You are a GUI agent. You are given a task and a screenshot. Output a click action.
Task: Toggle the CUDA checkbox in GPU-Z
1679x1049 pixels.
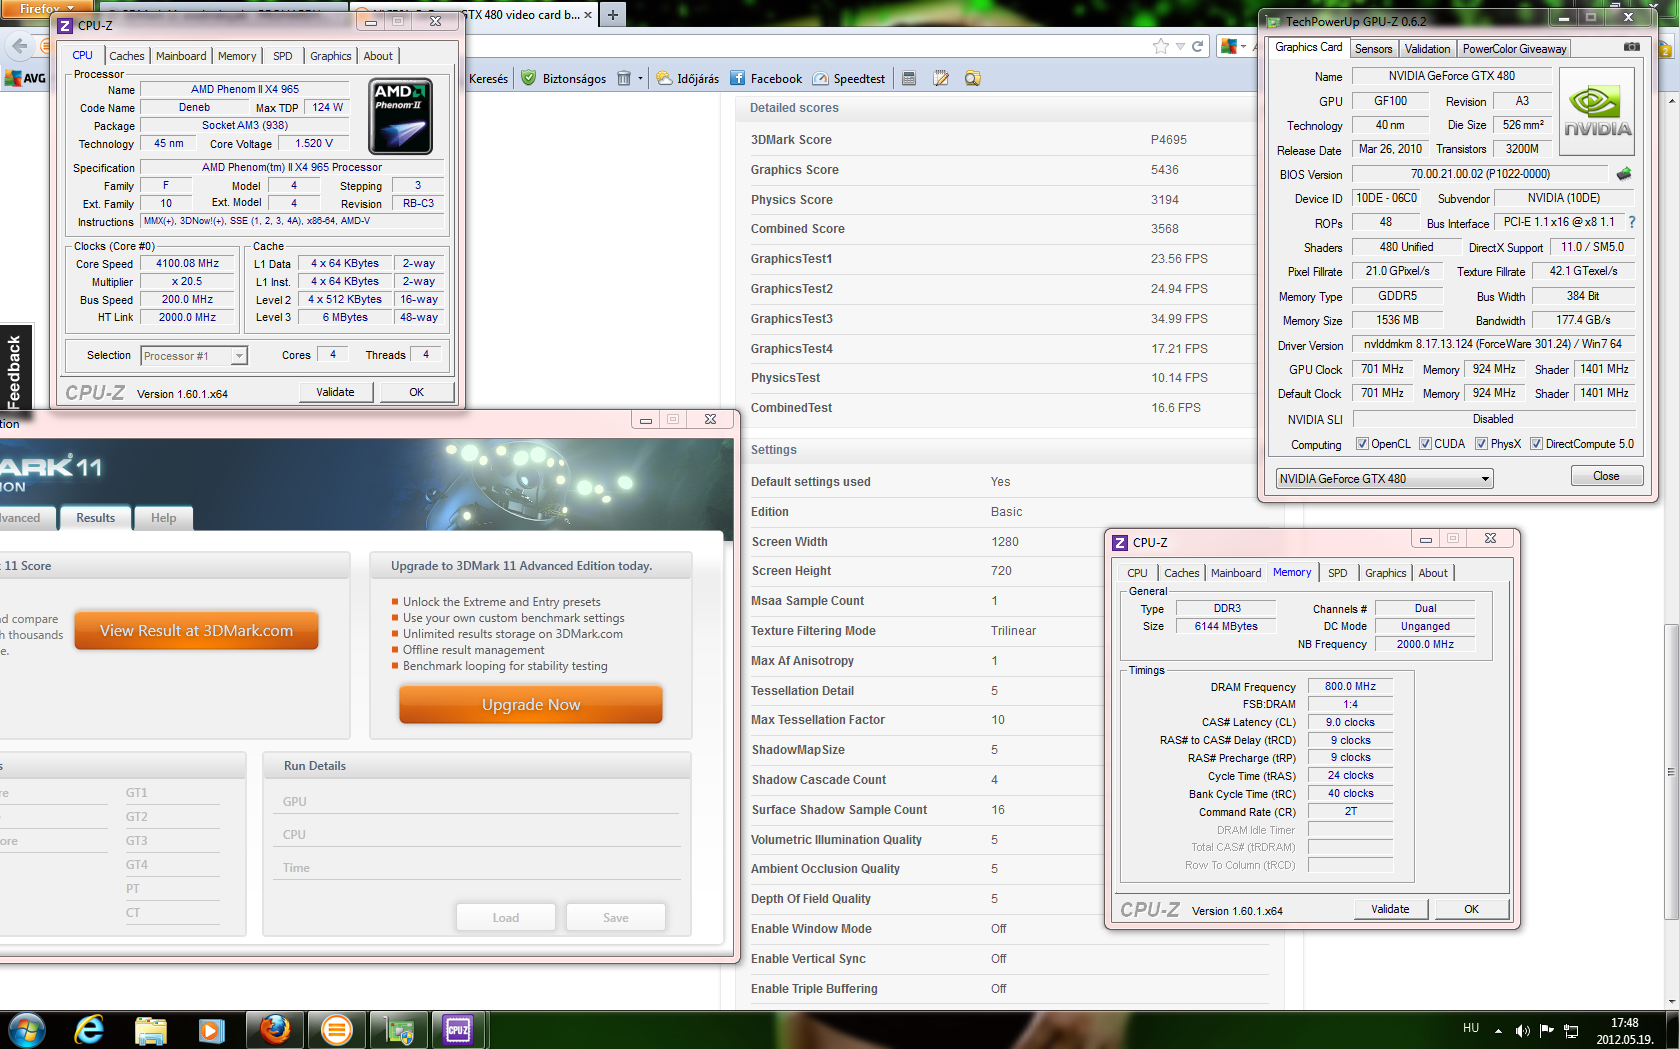point(1425,444)
